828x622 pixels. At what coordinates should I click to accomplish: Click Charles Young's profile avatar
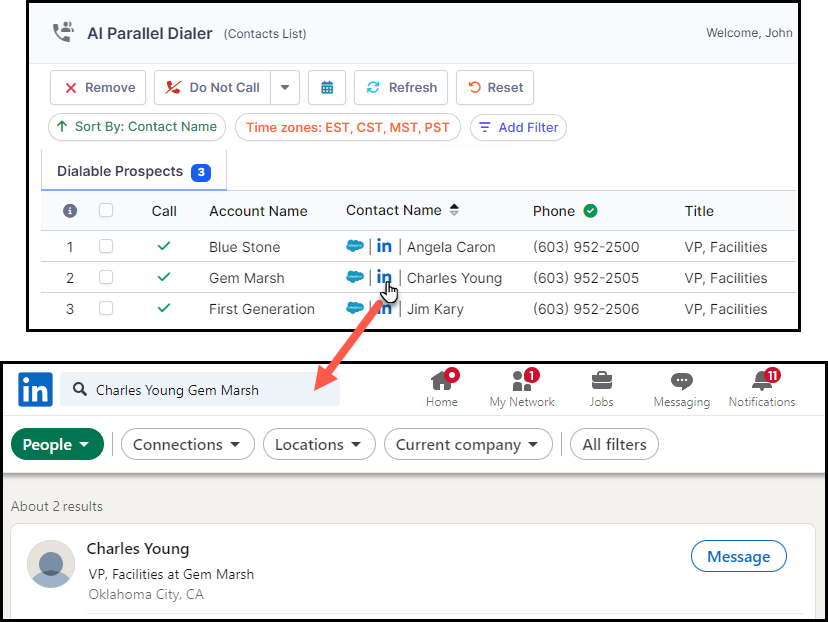pos(51,563)
